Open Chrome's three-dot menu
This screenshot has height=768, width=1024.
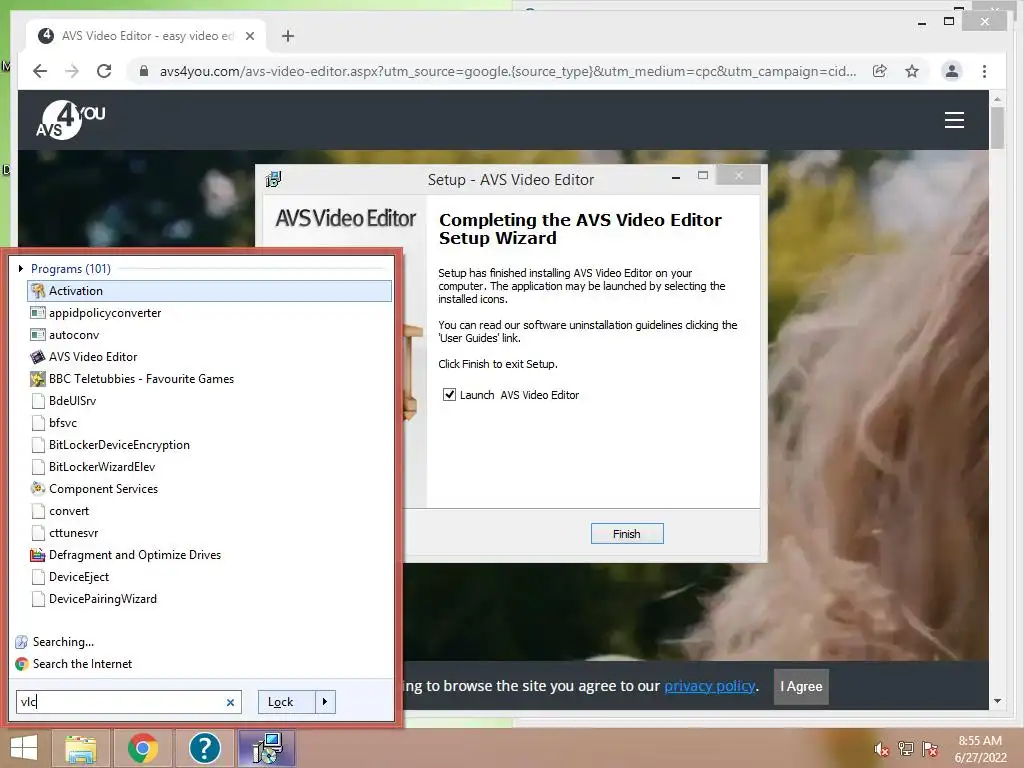click(x=984, y=71)
